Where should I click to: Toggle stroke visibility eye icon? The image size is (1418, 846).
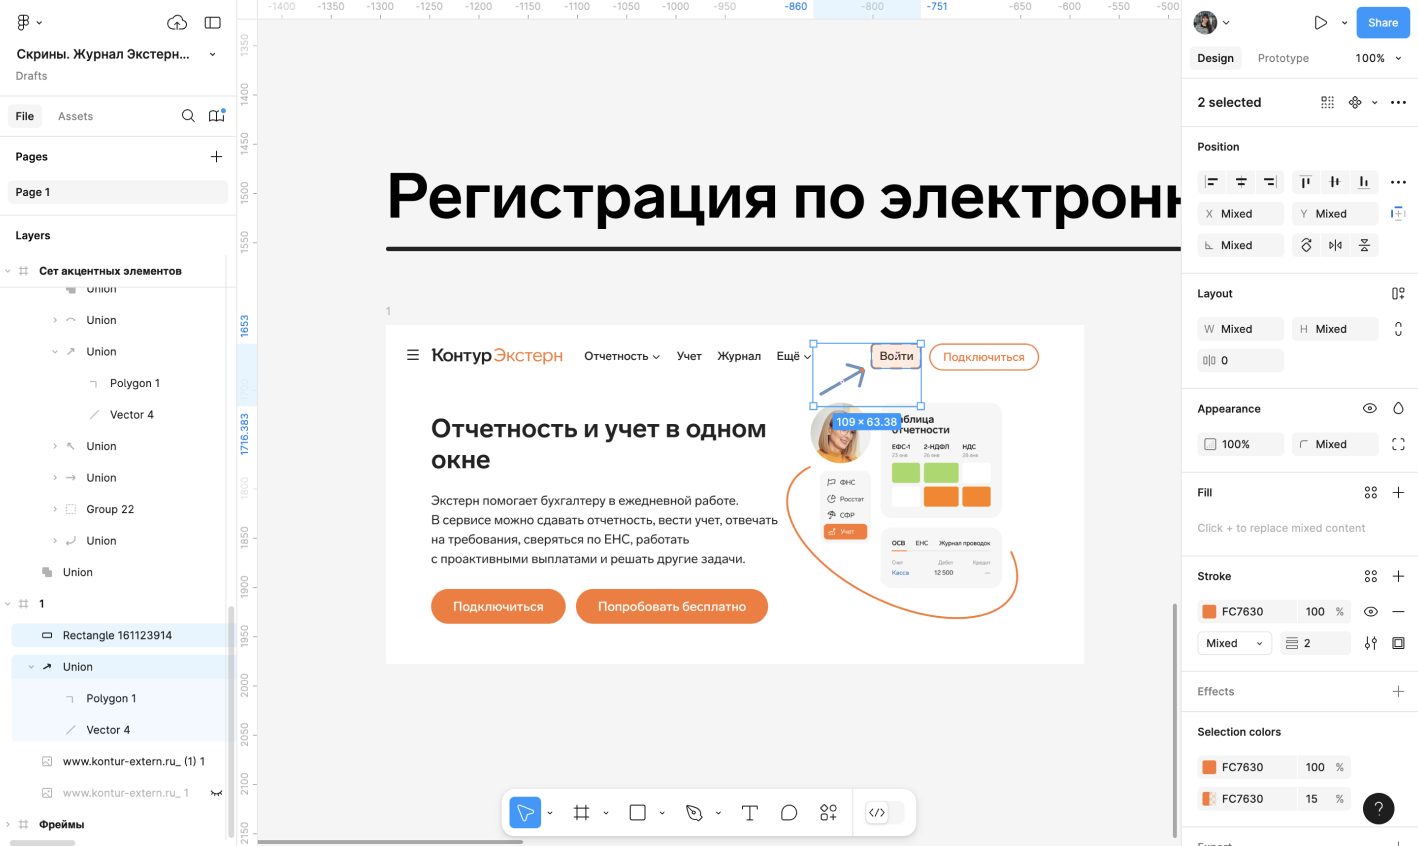[1370, 611]
